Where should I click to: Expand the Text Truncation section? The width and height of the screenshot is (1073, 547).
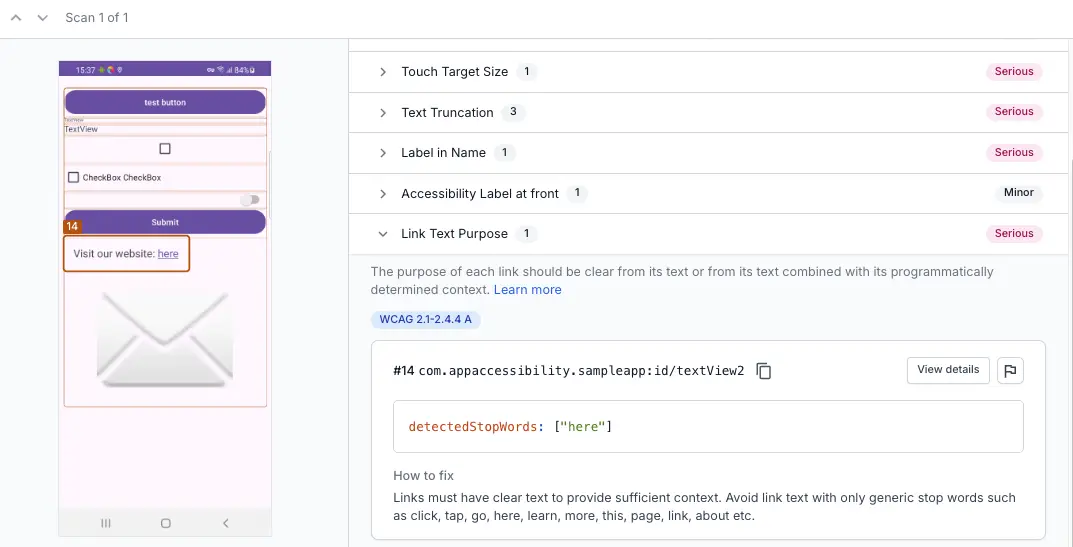(383, 113)
